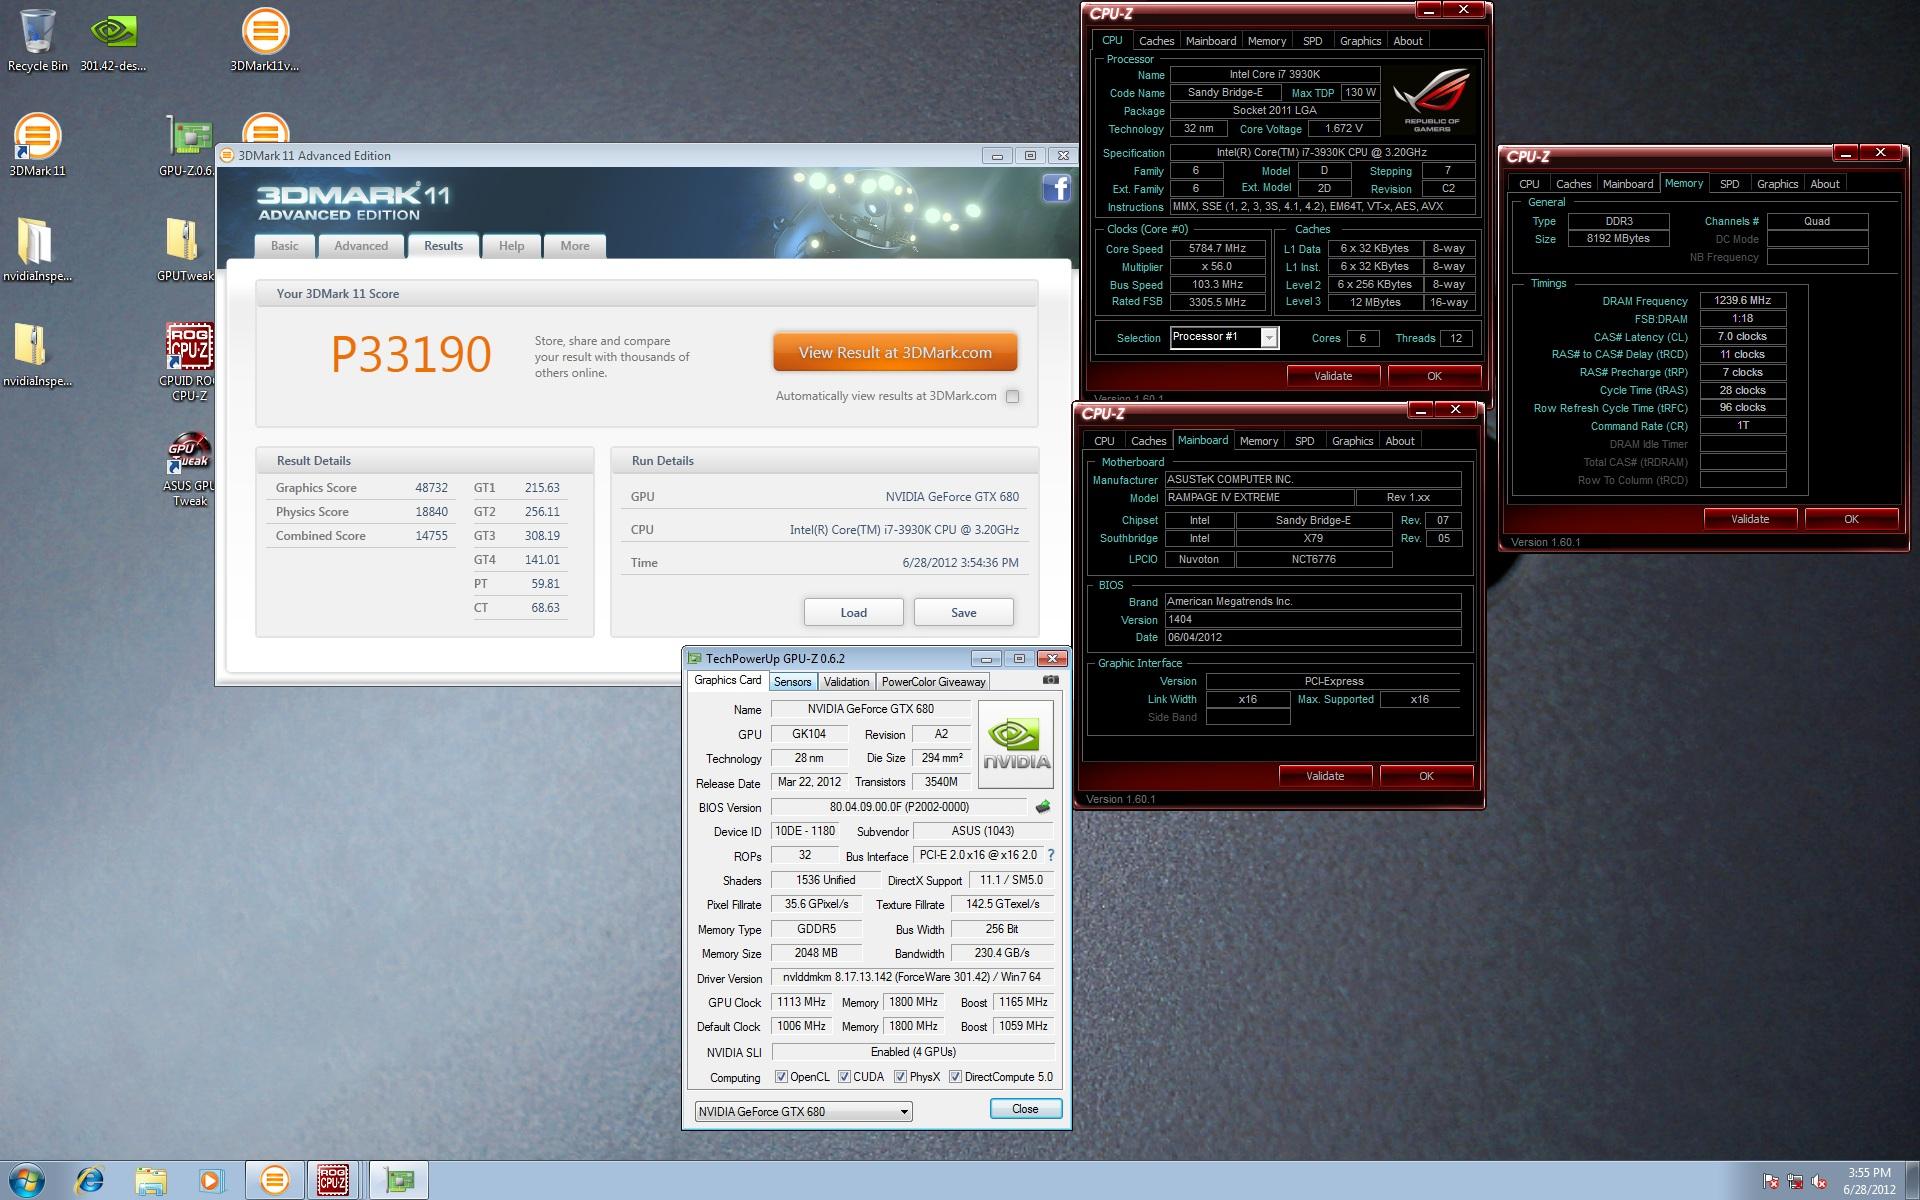Open the PowerColor Giveaway tab in GPU-Z
Viewport: 1920px width, 1200px height.
pyautogui.click(x=933, y=681)
